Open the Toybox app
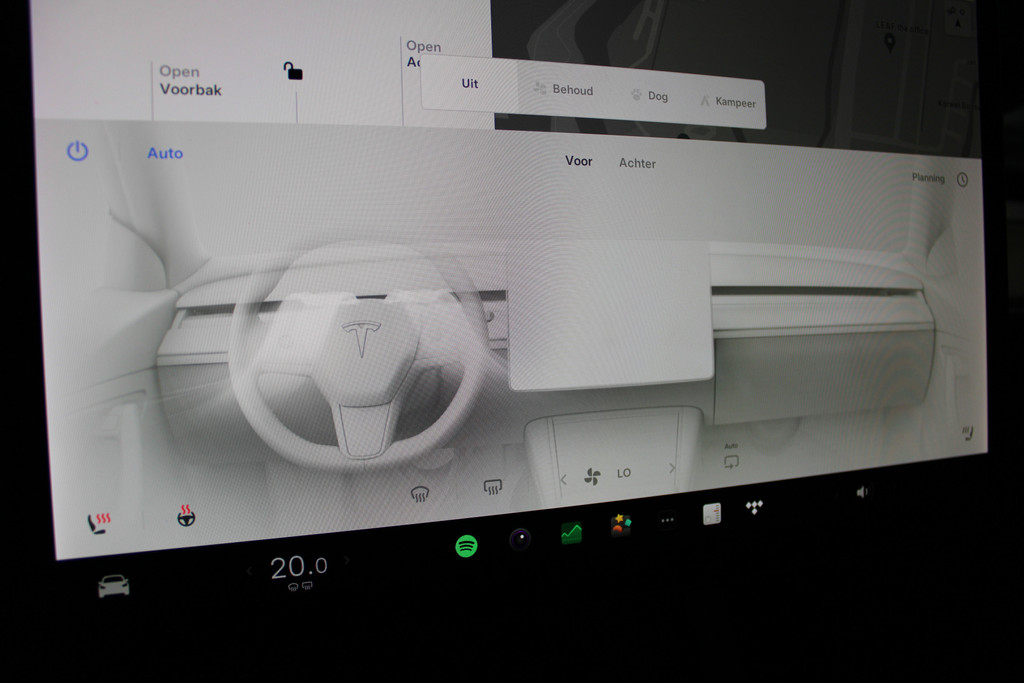The image size is (1024, 683). (x=620, y=524)
